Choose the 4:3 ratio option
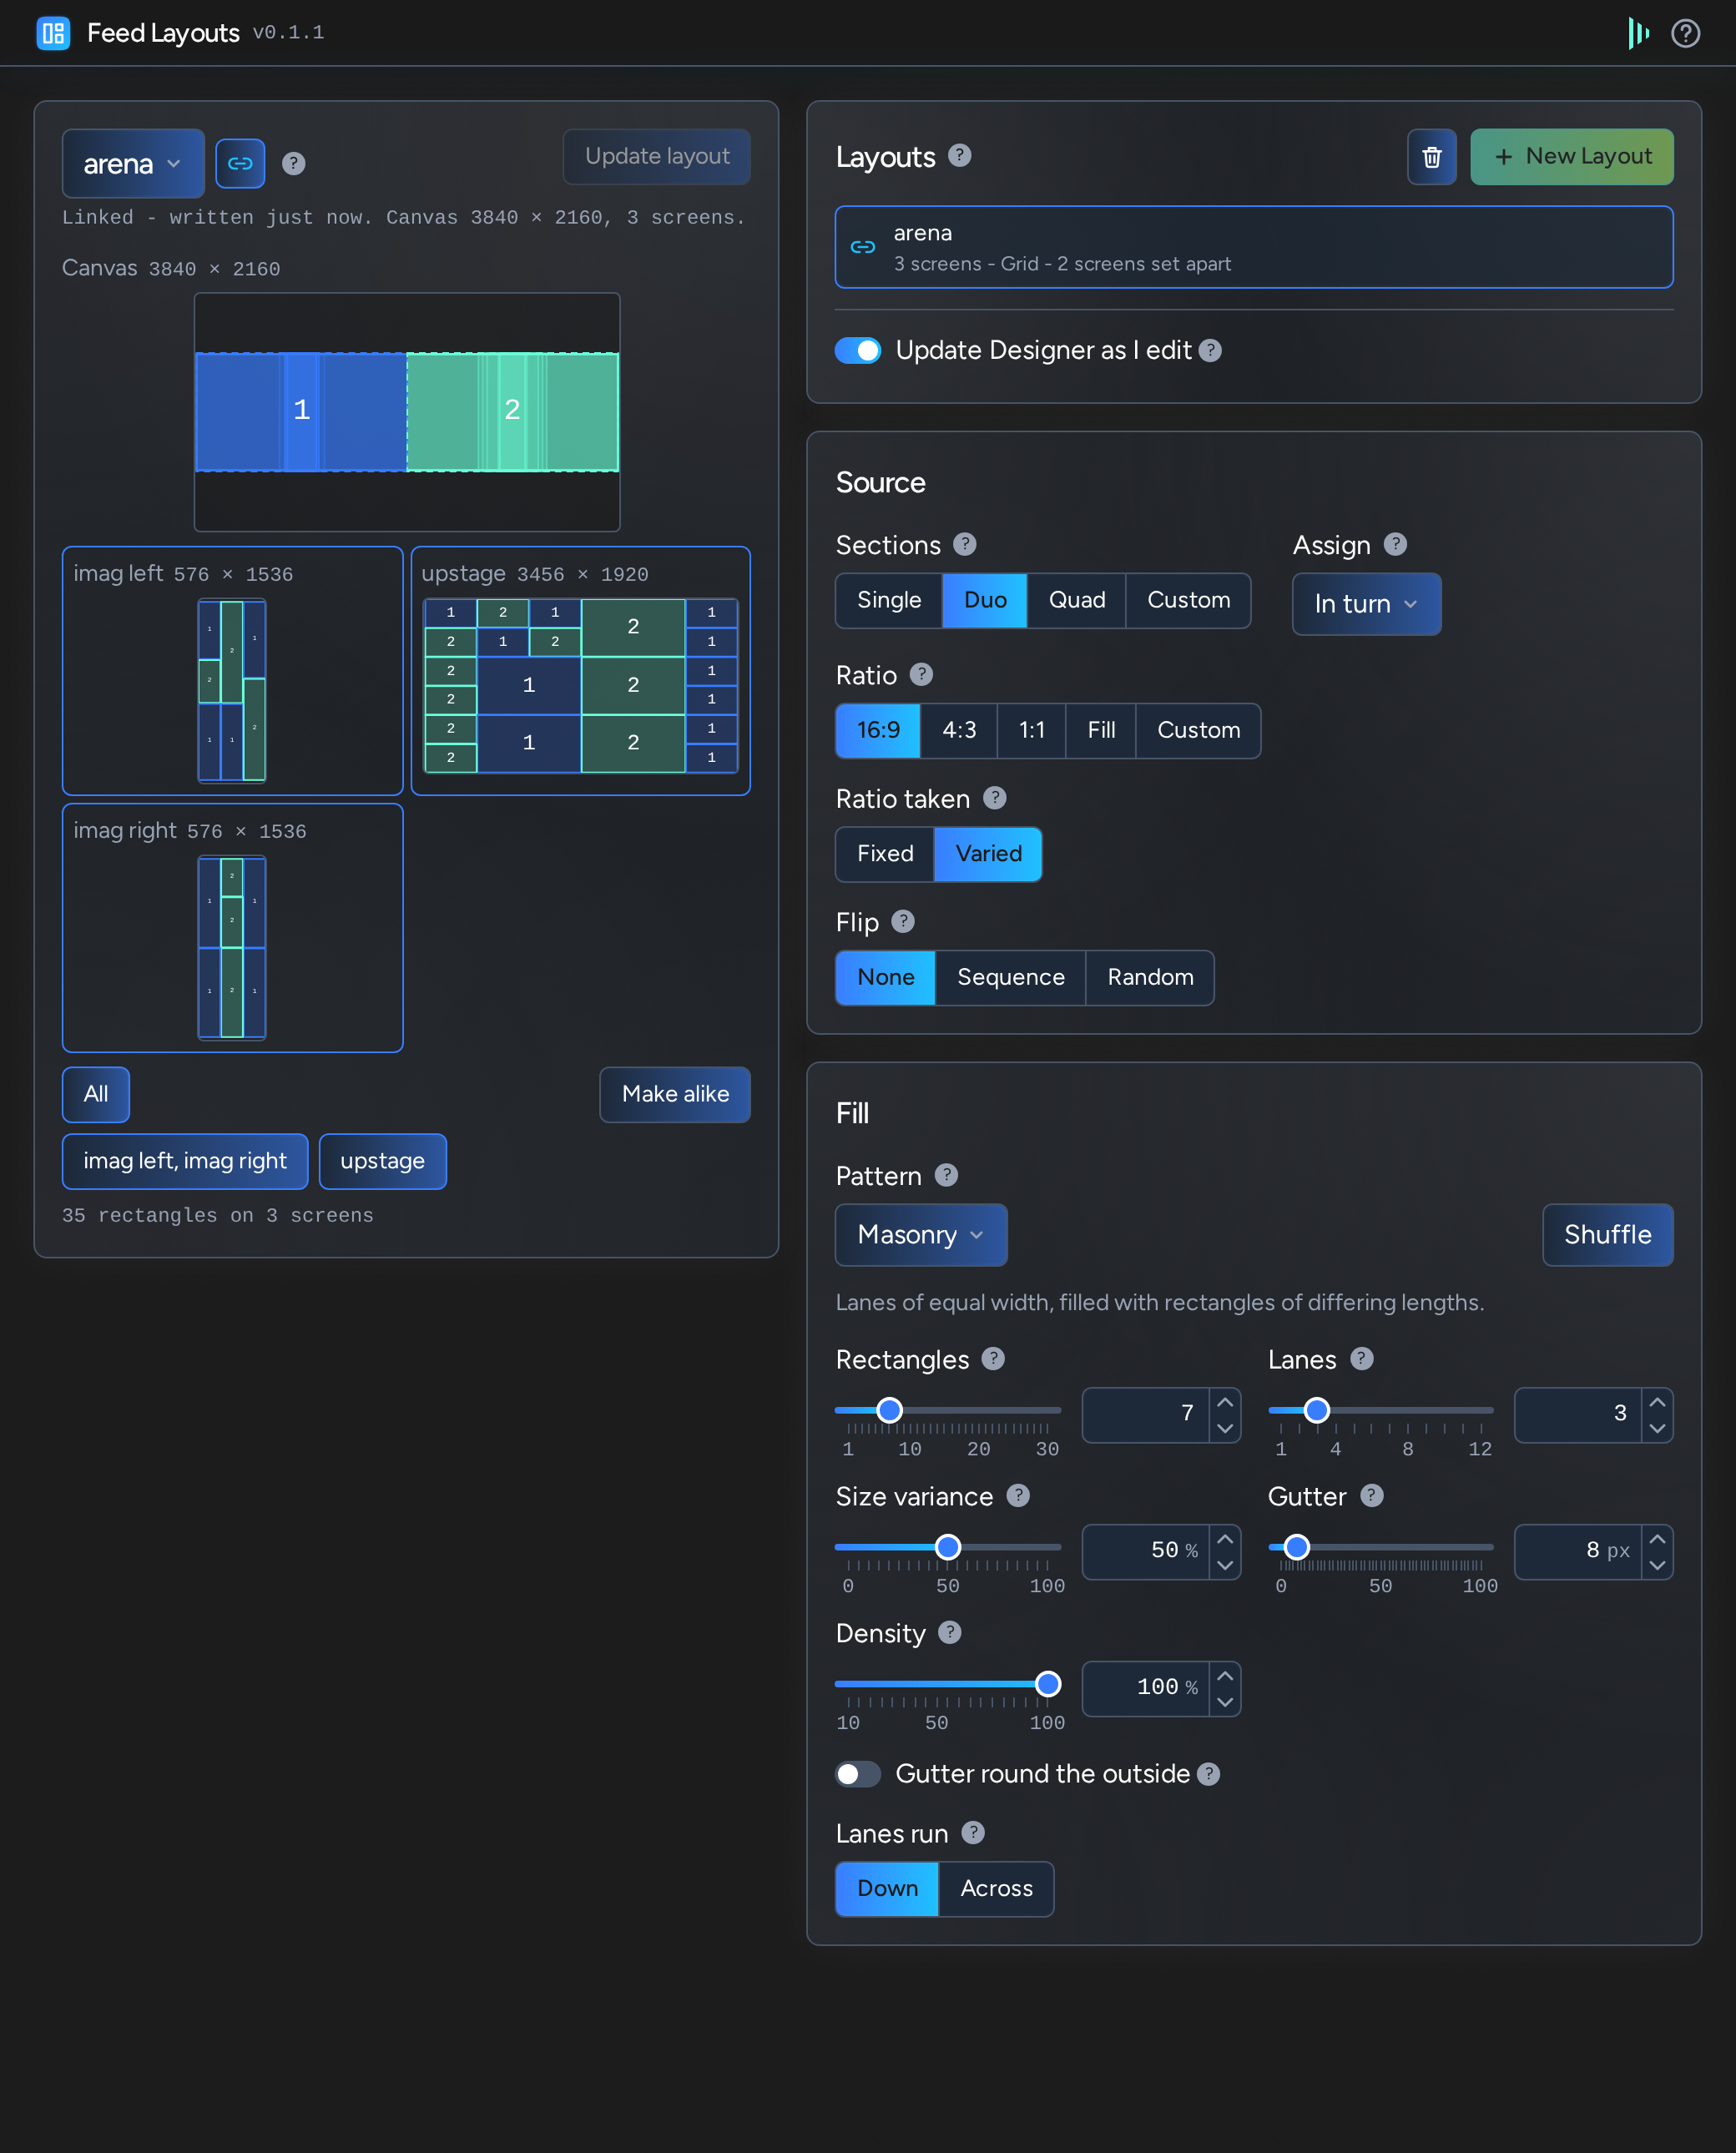 (959, 731)
